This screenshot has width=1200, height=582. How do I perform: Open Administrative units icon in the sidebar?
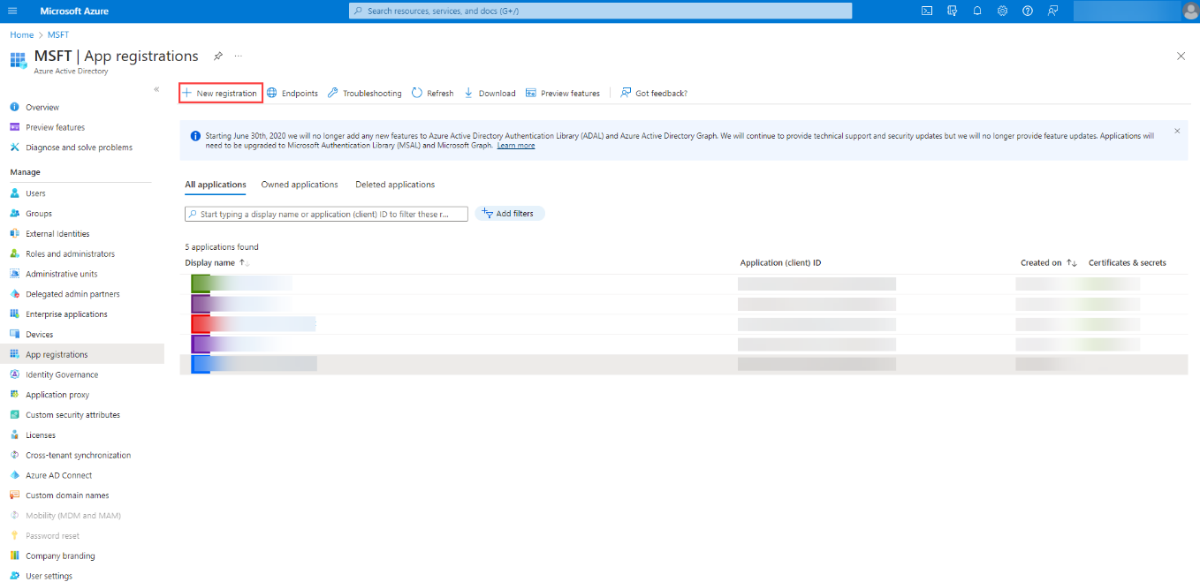15,274
